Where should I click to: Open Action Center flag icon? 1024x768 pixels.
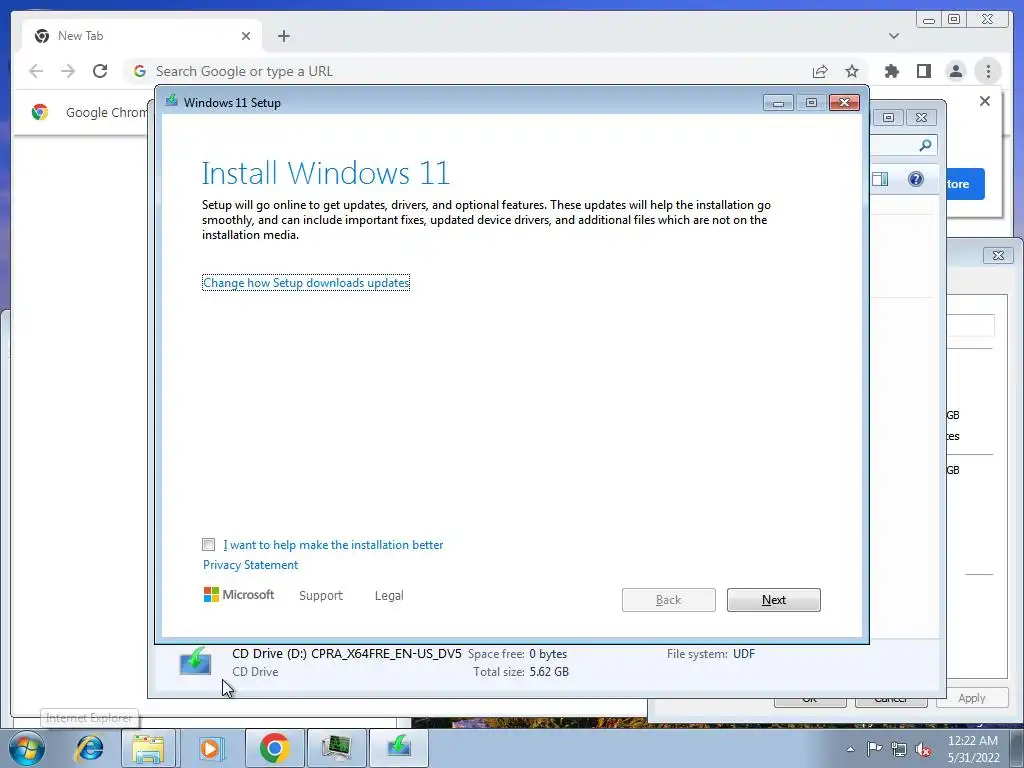point(874,749)
